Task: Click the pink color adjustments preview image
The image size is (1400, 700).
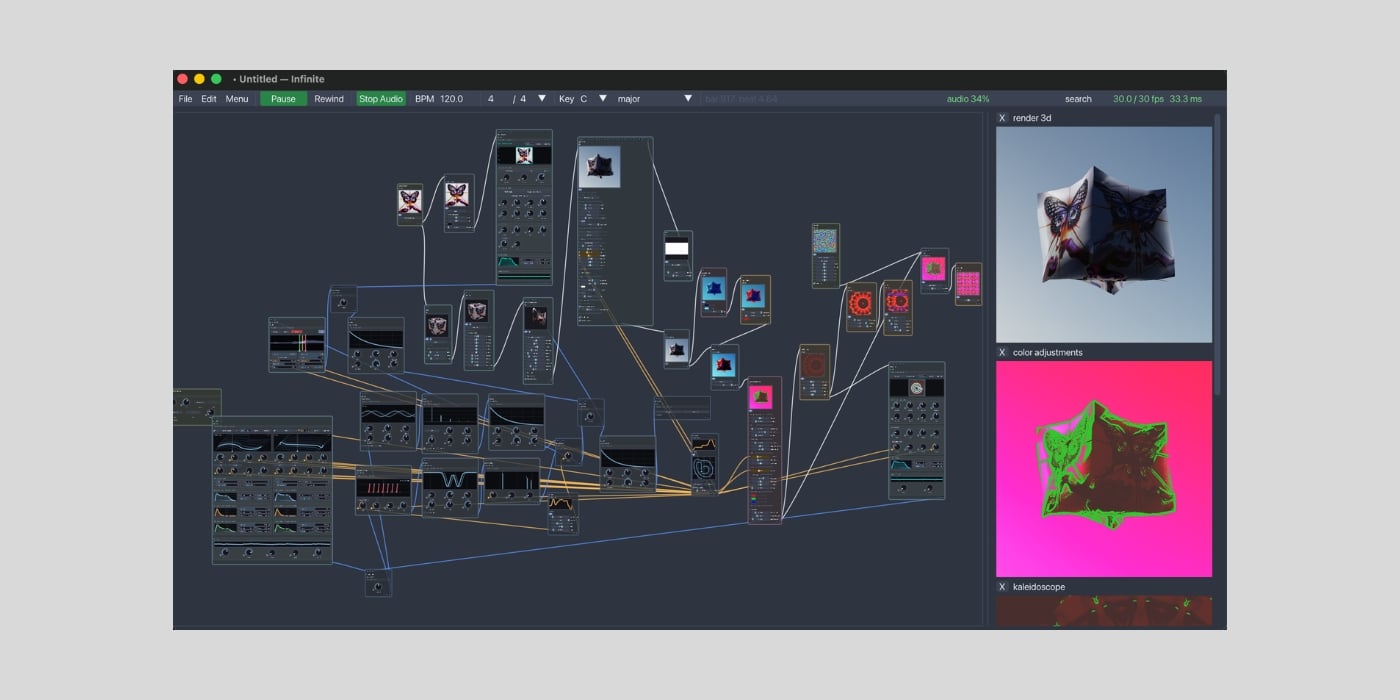Action: 1104,469
